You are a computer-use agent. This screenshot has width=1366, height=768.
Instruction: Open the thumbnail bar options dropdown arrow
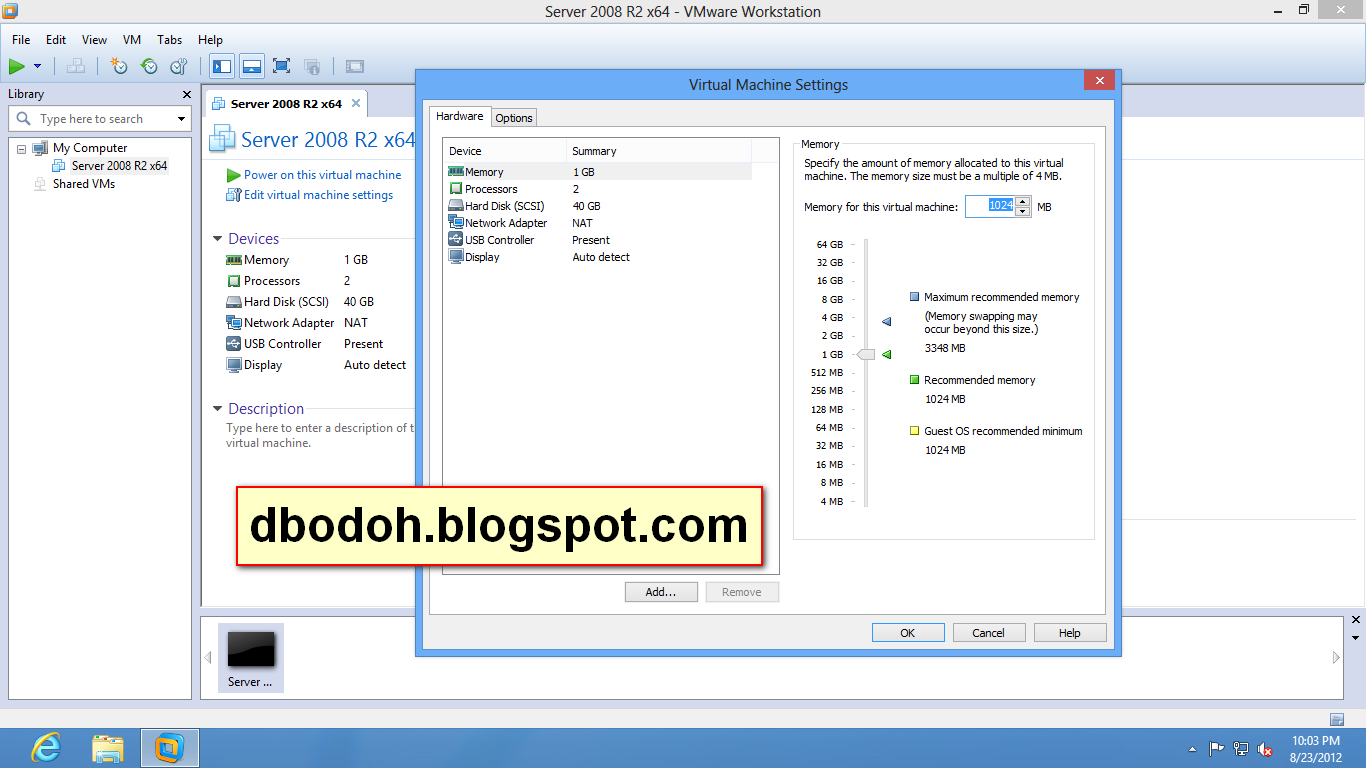(x=1356, y=637)
